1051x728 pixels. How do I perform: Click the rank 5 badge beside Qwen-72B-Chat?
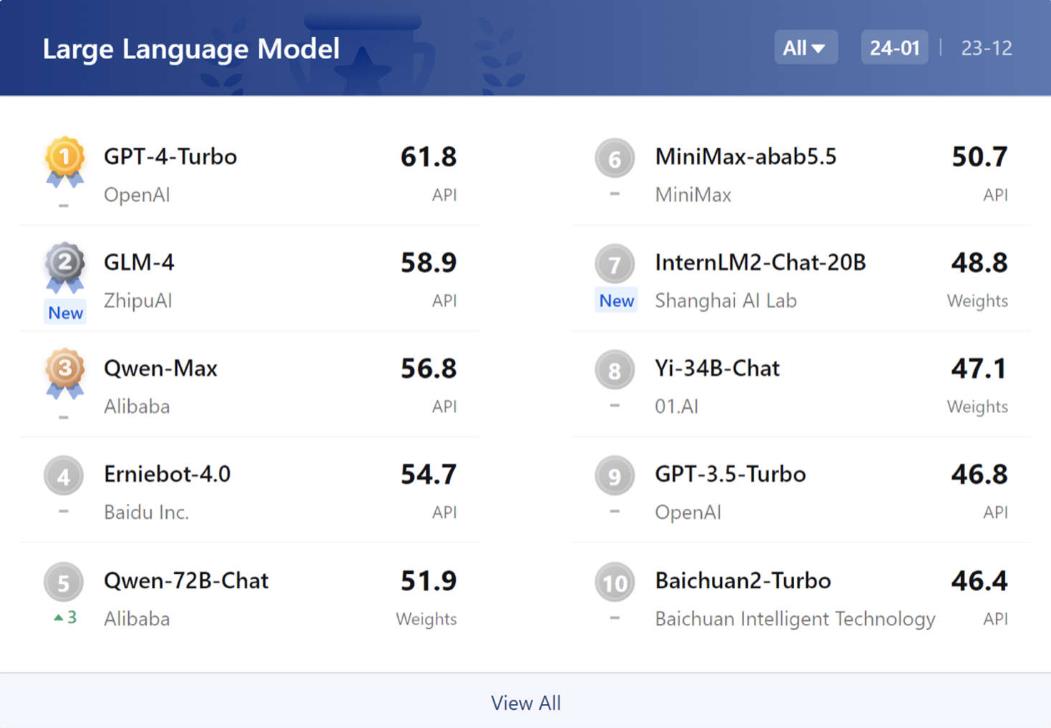click(64, 582)
